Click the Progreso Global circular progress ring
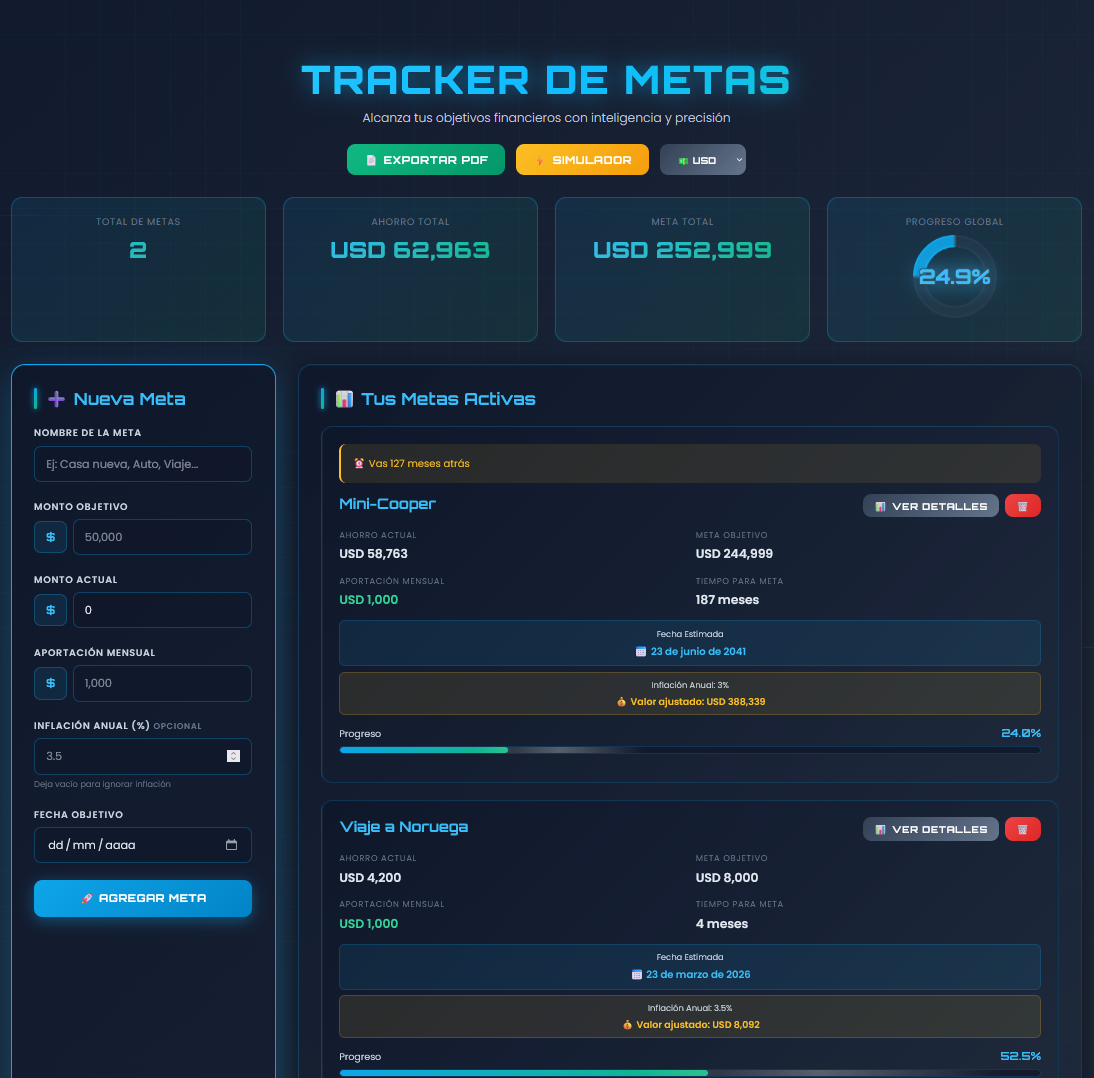Viewport: 1094px width, 1078px height. (x=954, y=277)
